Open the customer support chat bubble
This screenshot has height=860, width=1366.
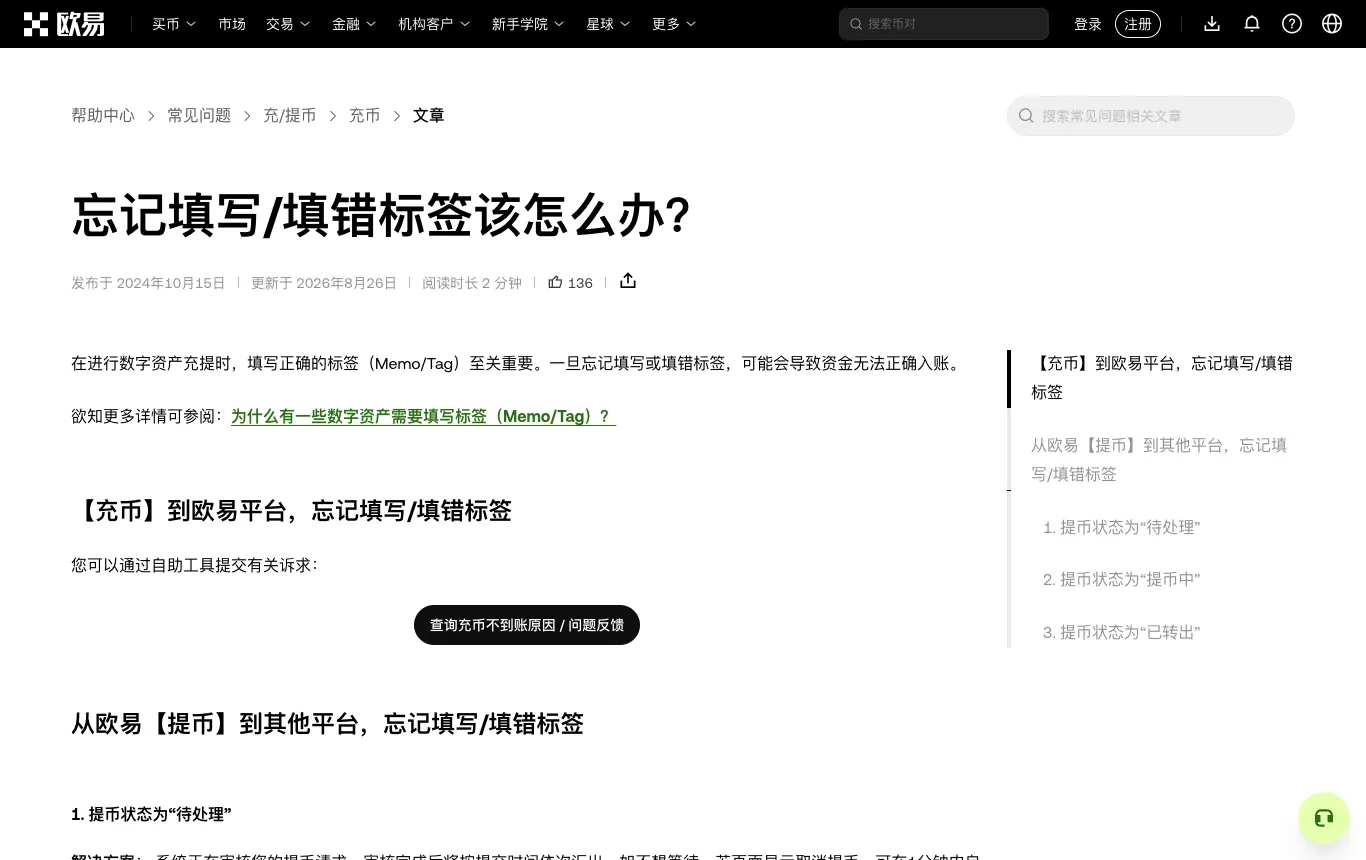point(1324,818)
